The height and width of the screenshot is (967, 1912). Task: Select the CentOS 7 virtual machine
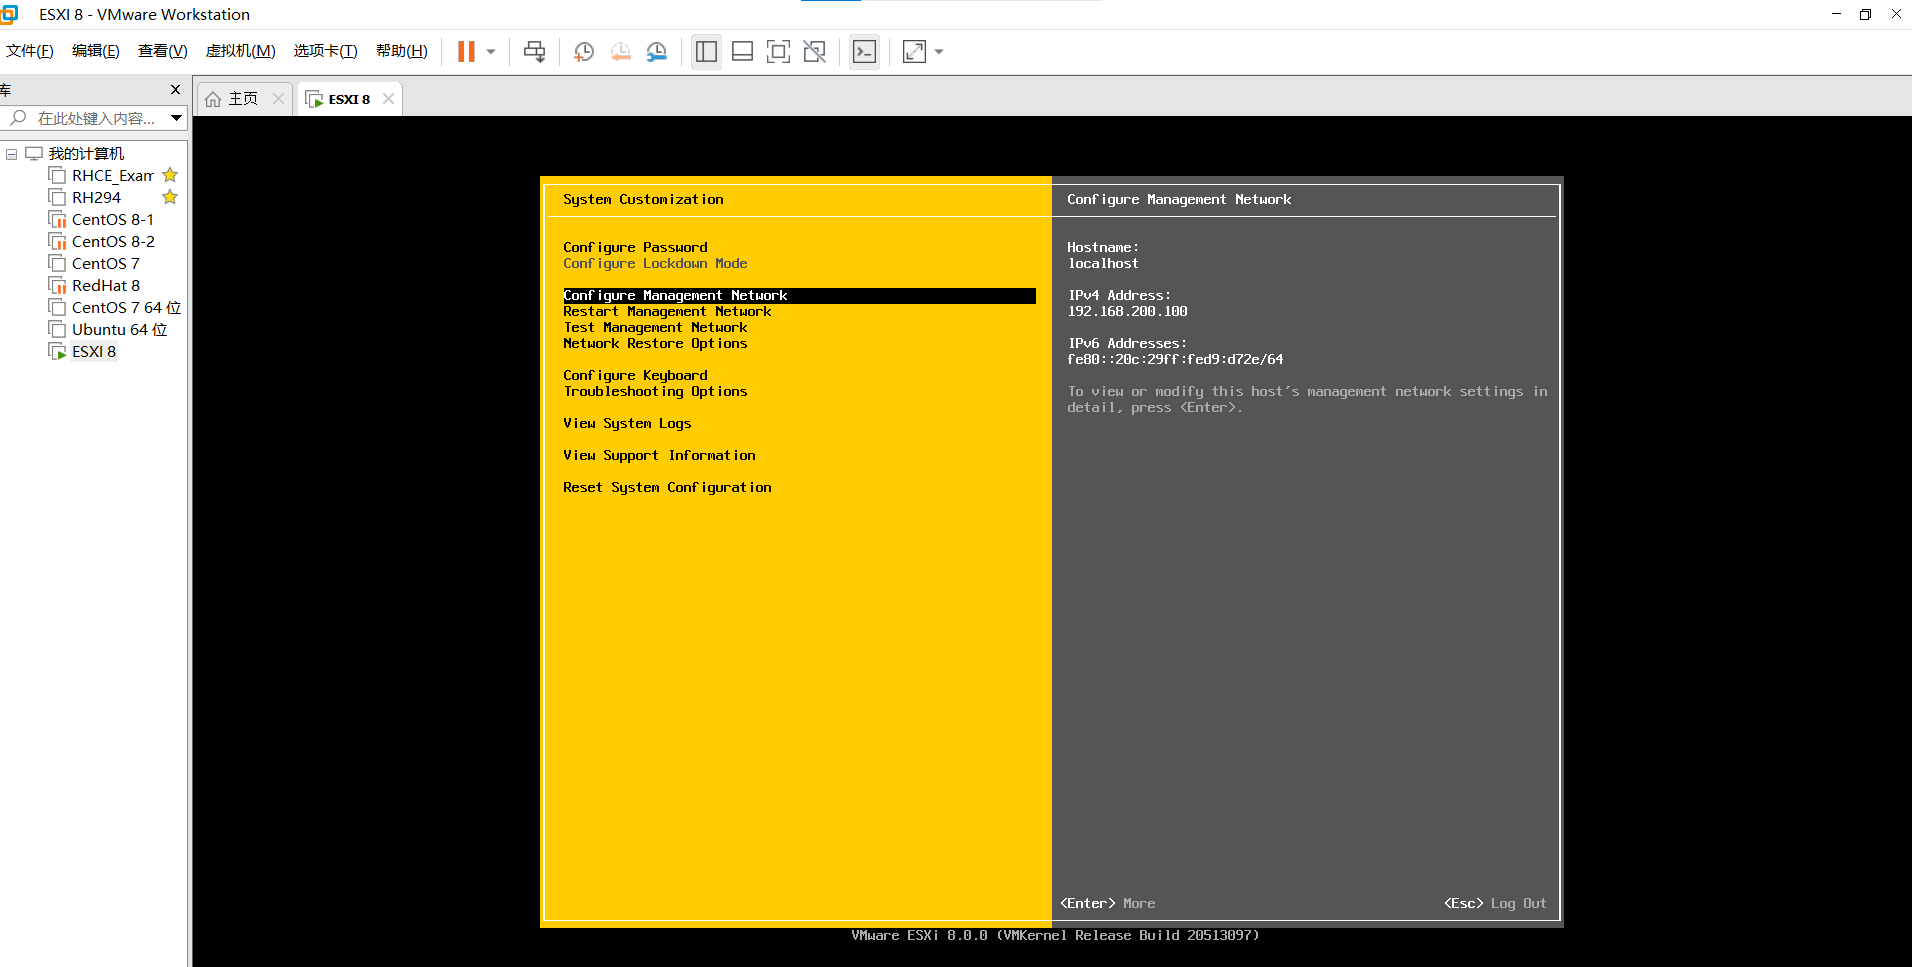105,264
